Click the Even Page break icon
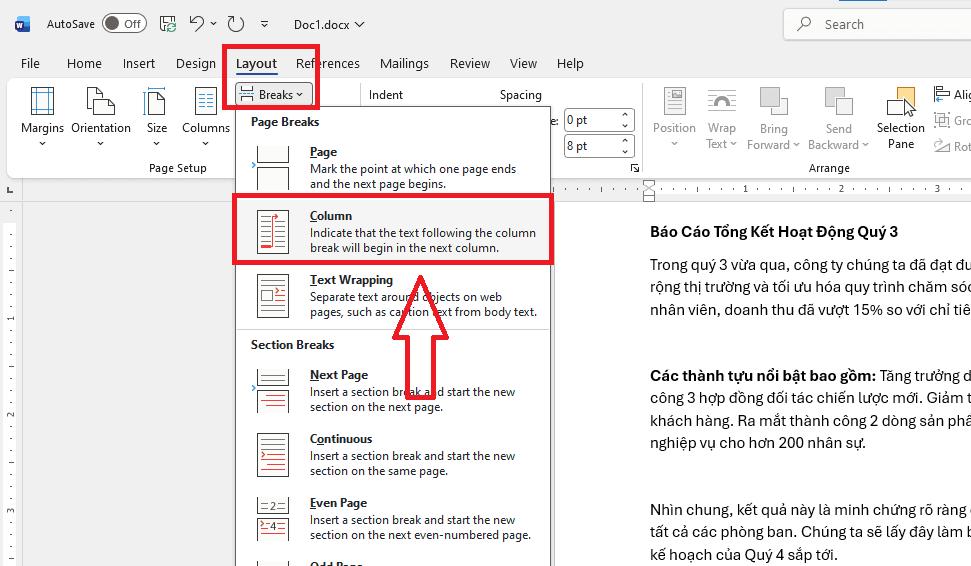 (273, 519)
